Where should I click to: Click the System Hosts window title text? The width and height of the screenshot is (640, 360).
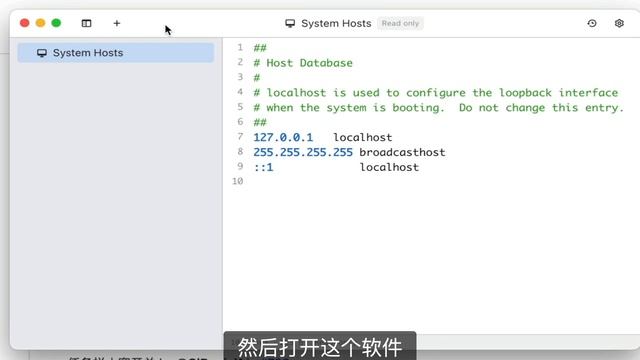click(336, 24)
